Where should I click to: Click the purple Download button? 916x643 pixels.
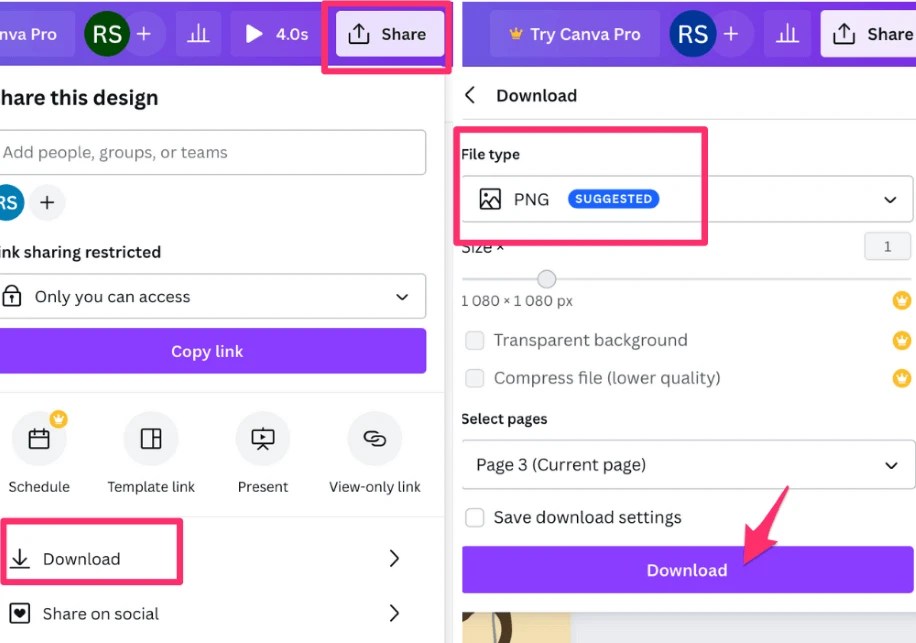pos(686,570)
